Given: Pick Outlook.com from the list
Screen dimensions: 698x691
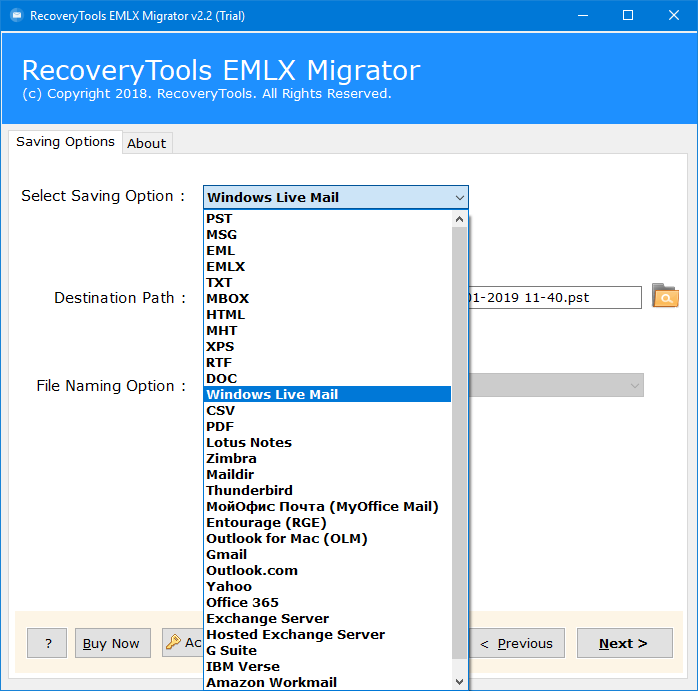Looking at the screenshot, I should [327, 571].
